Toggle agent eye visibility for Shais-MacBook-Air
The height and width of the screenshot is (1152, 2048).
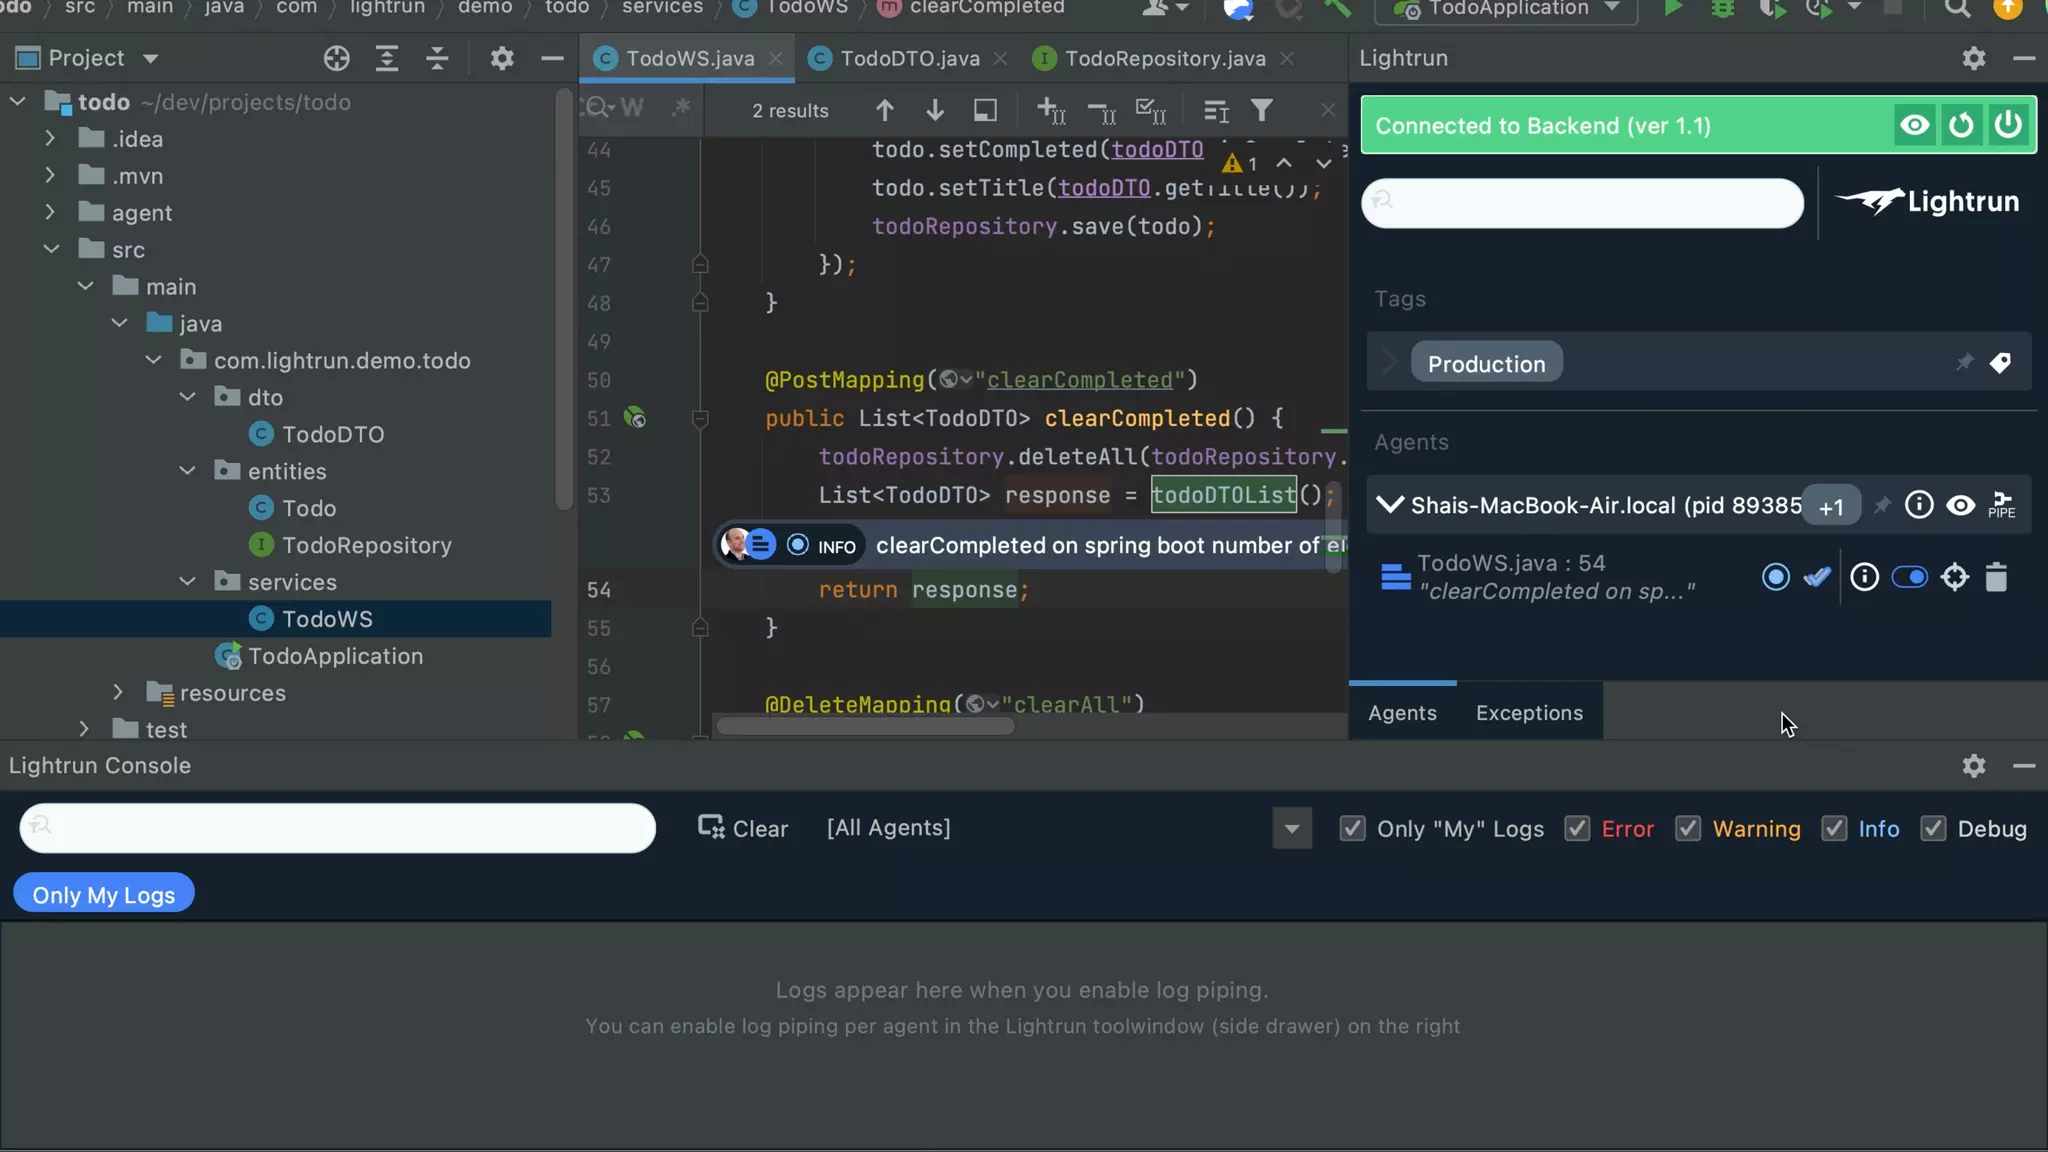coord(1960,505)
